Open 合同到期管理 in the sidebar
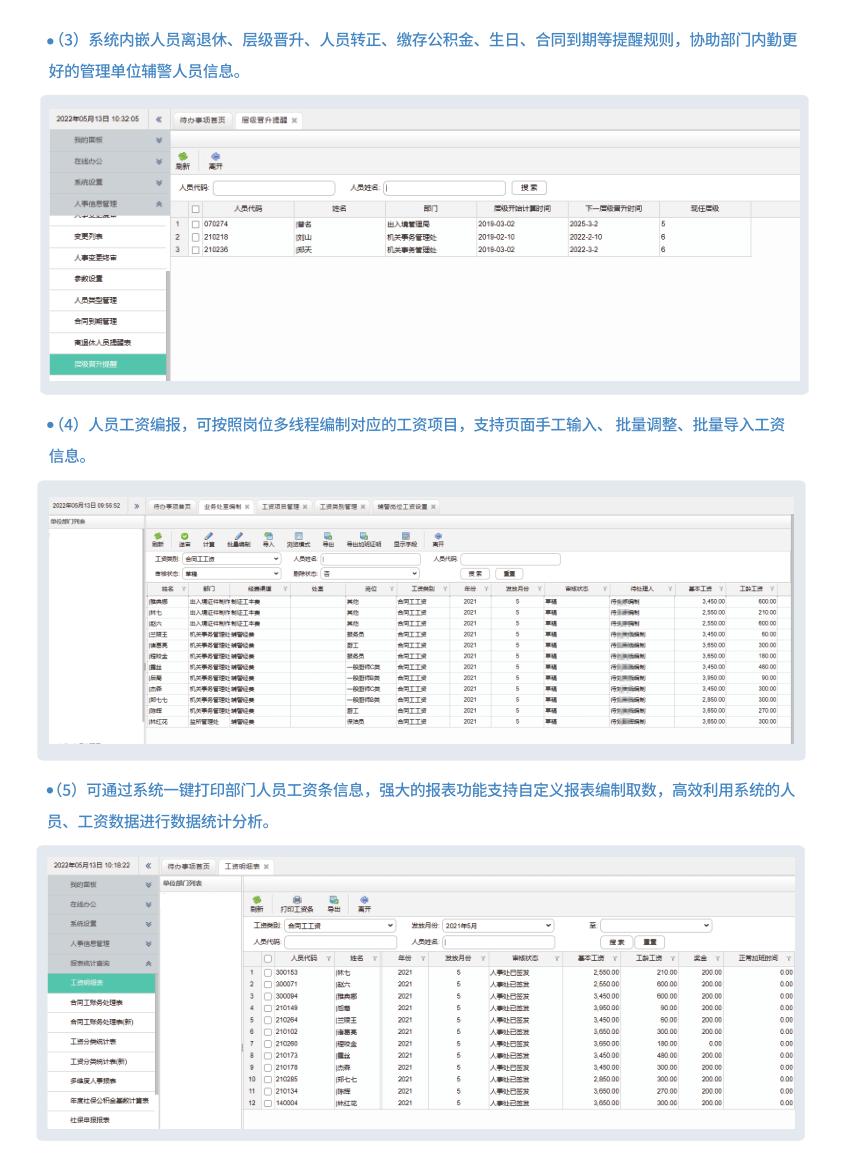This screenshot has height=1168, width=850. click(96, 321)
